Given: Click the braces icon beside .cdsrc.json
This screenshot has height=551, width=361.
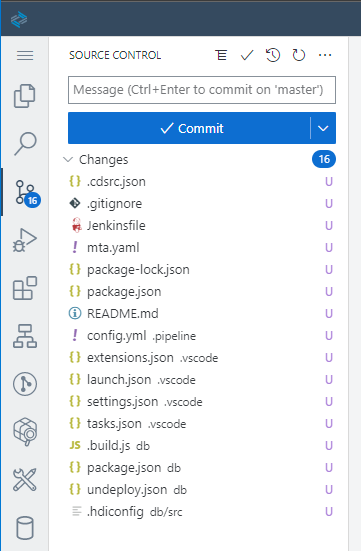Looking at the screenshot, I should 75,181.
